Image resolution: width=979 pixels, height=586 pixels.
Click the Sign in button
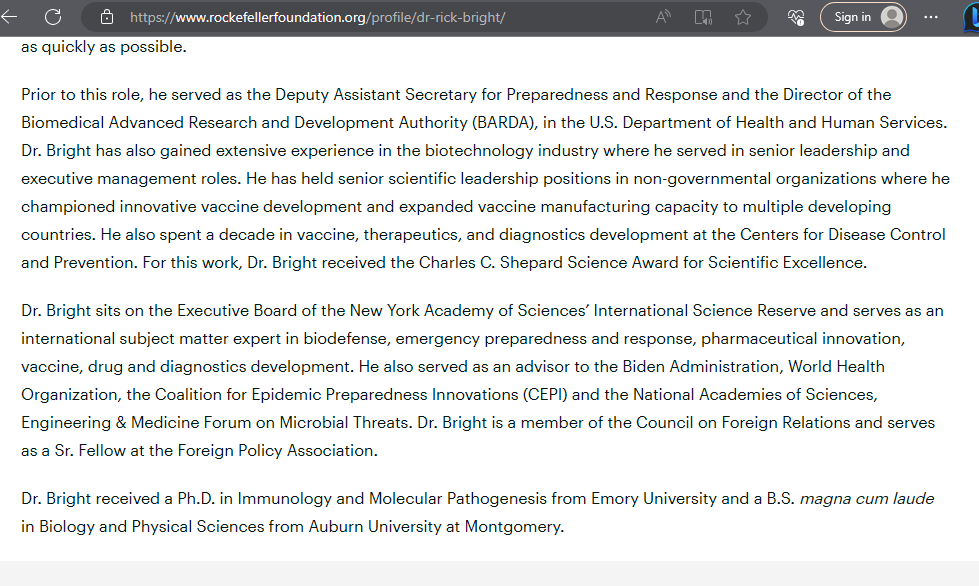(x=863, y=17)
